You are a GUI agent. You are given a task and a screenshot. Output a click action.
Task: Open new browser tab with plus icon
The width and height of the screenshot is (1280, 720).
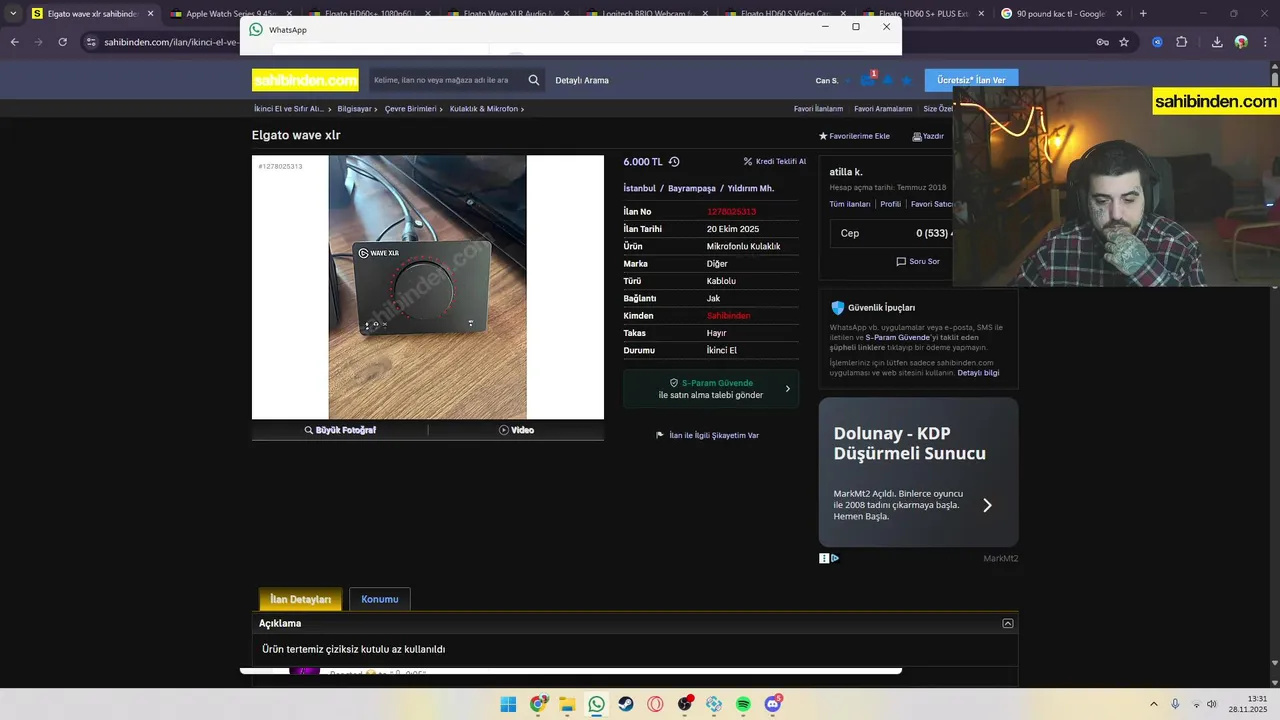coord(1143,14)
